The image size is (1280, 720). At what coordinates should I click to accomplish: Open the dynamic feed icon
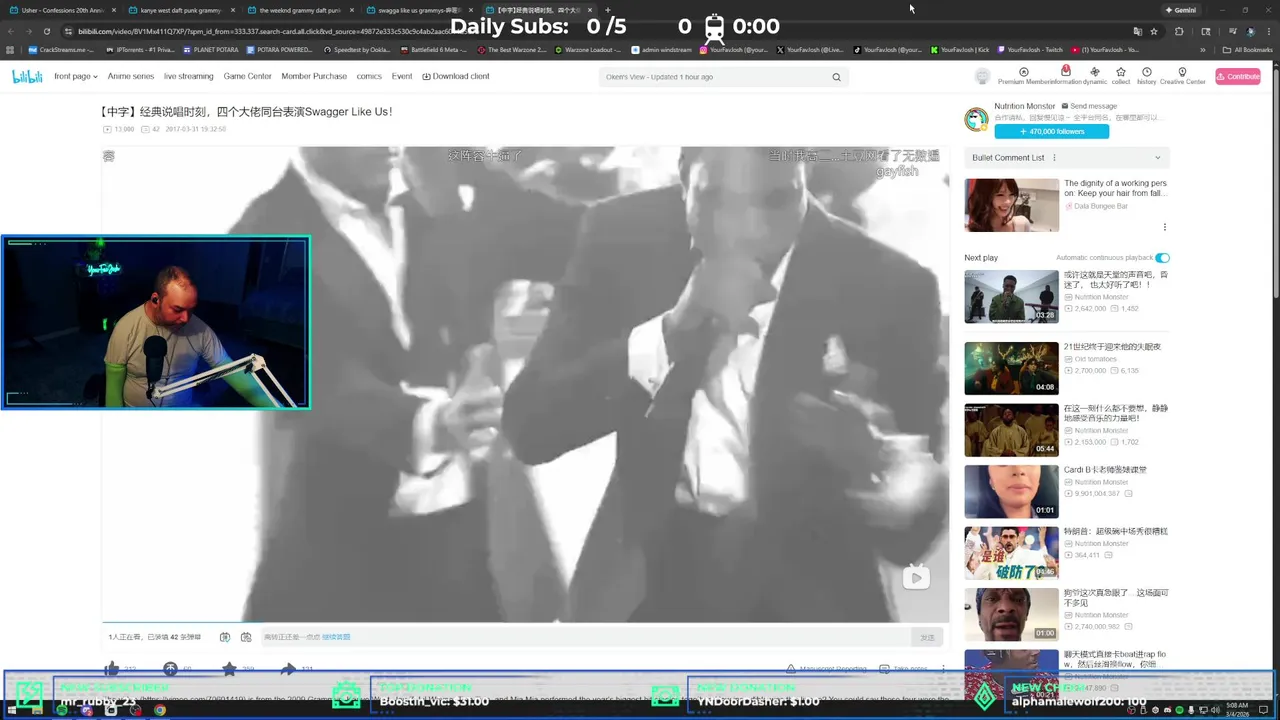pyautogui.click(x=1095, y=72)
